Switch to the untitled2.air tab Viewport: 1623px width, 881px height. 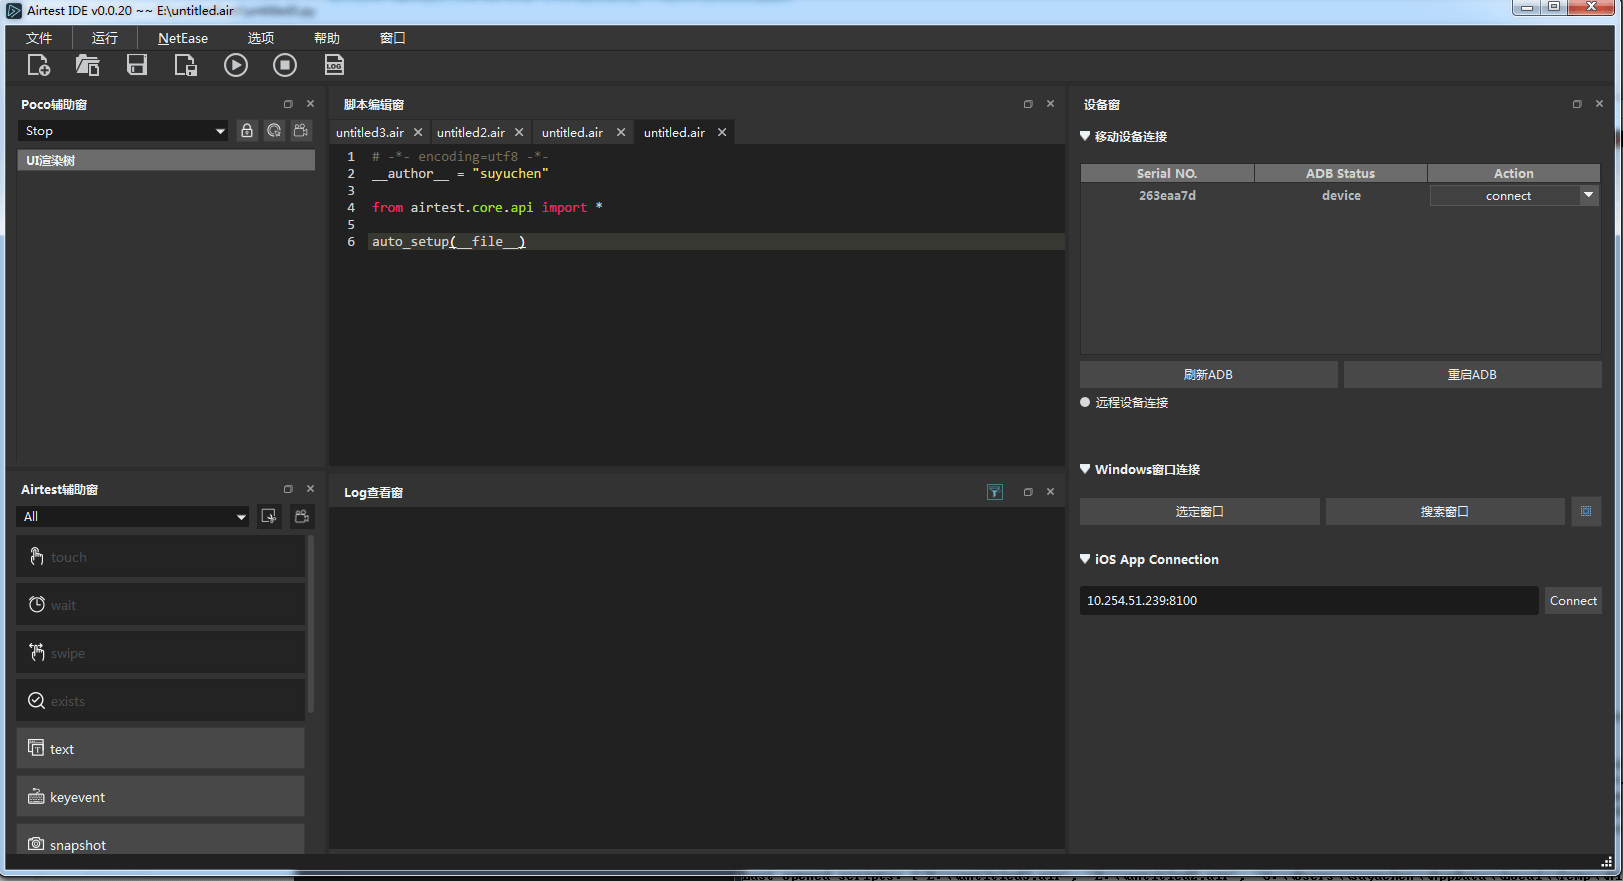coord(471,132)
